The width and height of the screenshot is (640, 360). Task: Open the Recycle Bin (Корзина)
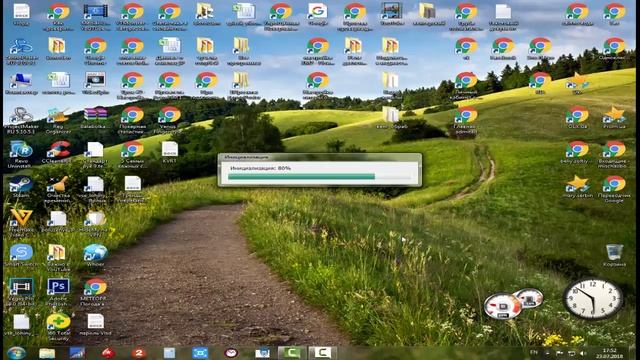coord(614,255)
